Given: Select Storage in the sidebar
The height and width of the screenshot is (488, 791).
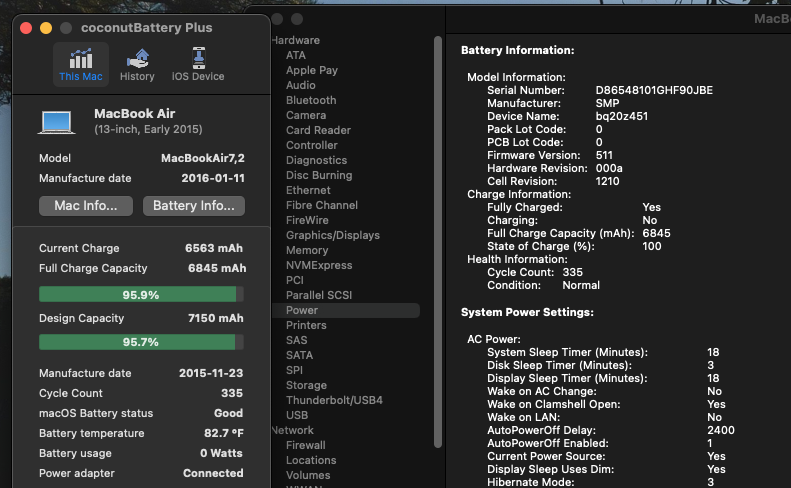Looking at the screenshot, I should (x=306, y=385).
